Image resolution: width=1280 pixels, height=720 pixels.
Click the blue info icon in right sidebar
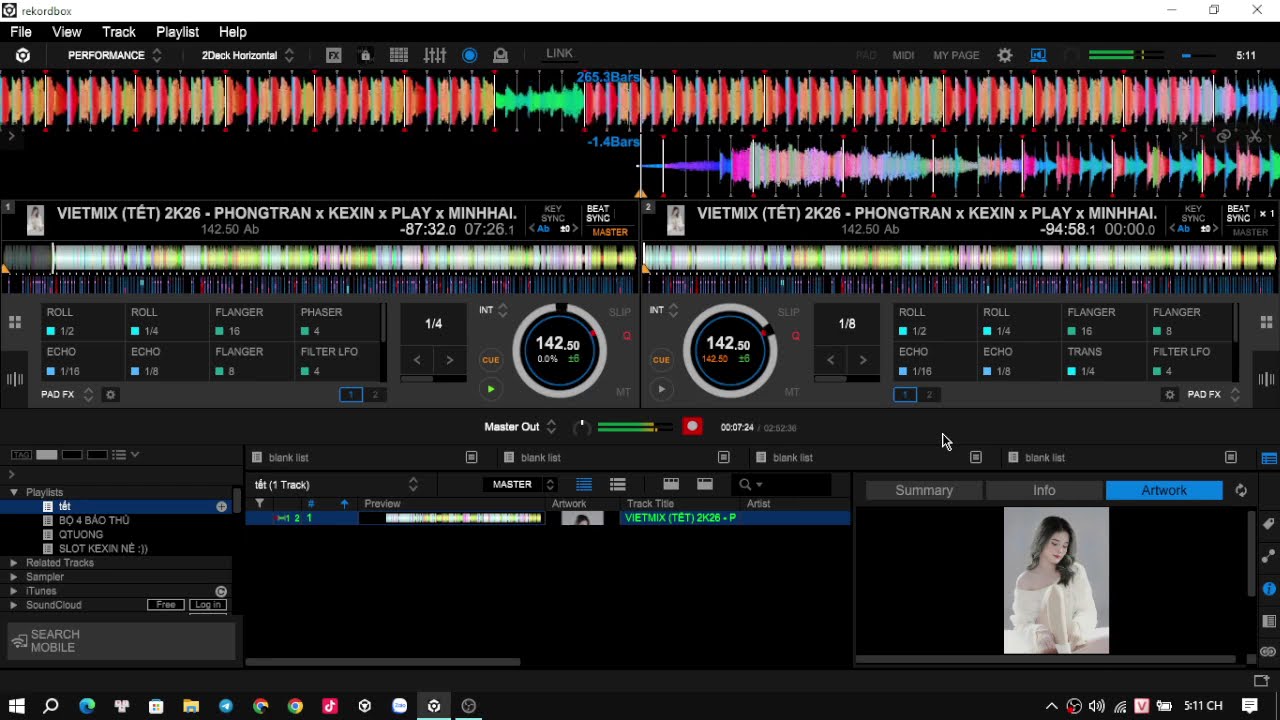point(1269,589)
